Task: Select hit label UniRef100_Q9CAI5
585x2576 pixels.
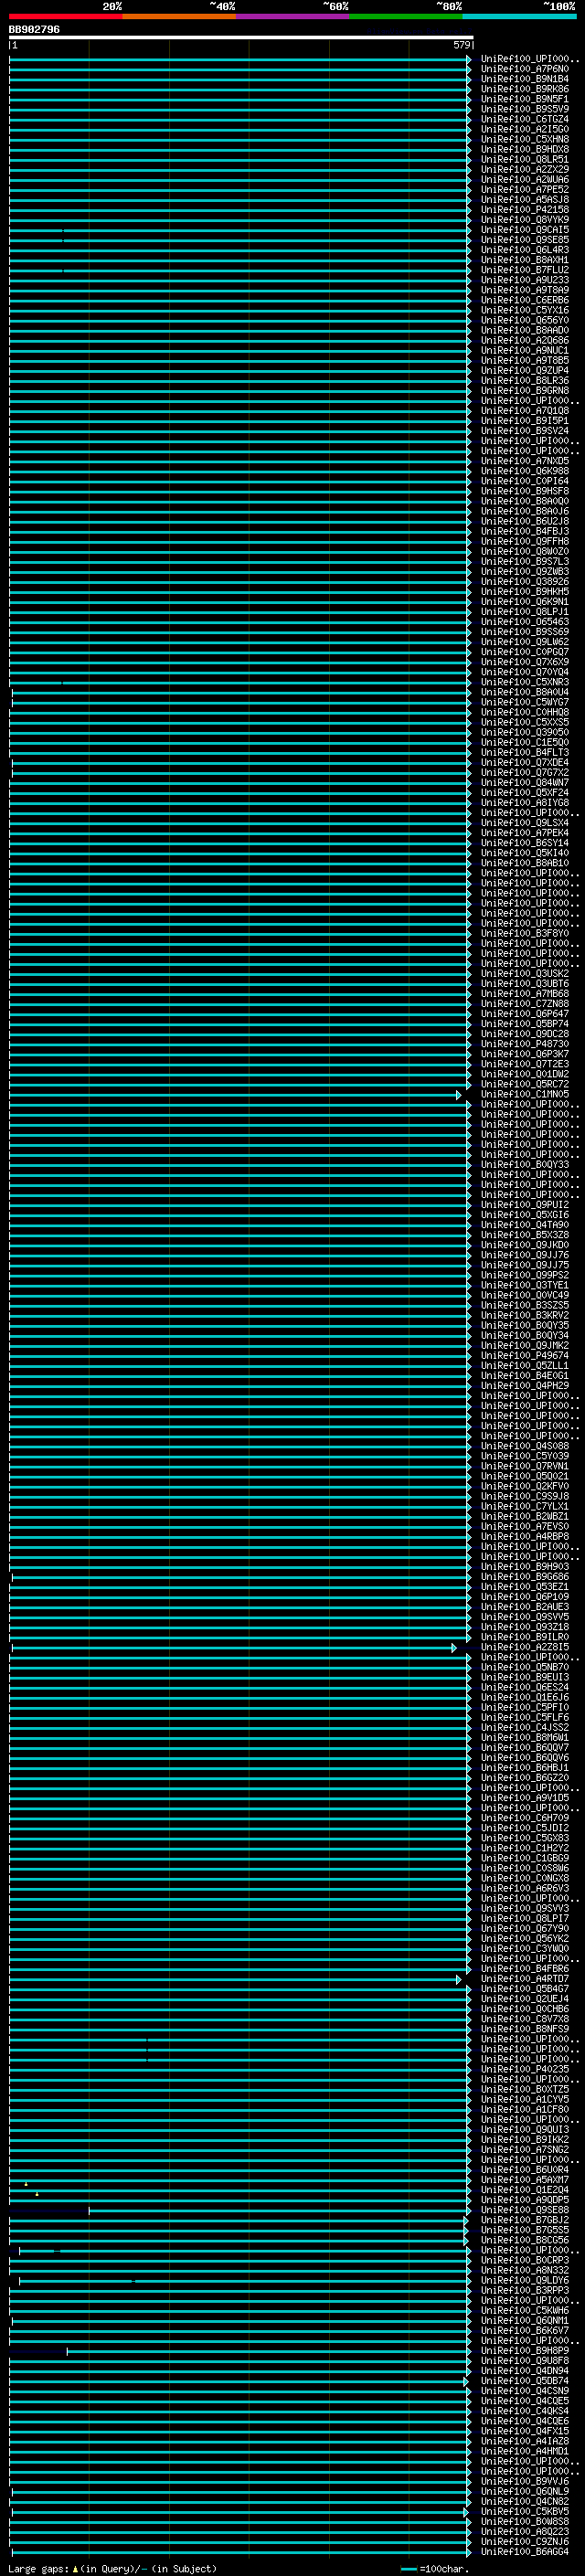Action: point(525,230)
